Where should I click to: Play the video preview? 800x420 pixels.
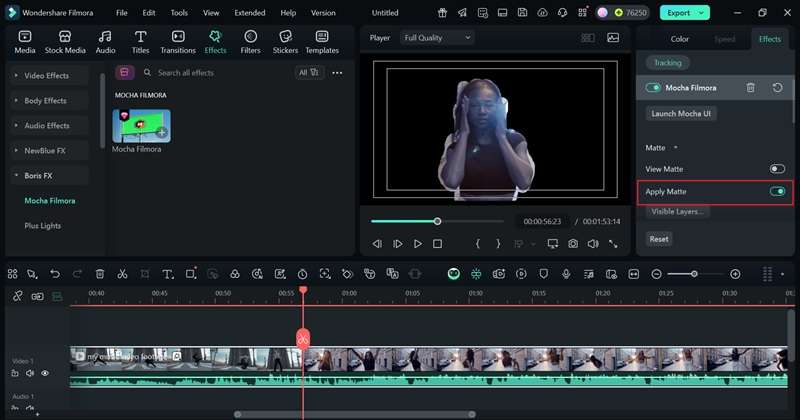(x=418, y=244)
